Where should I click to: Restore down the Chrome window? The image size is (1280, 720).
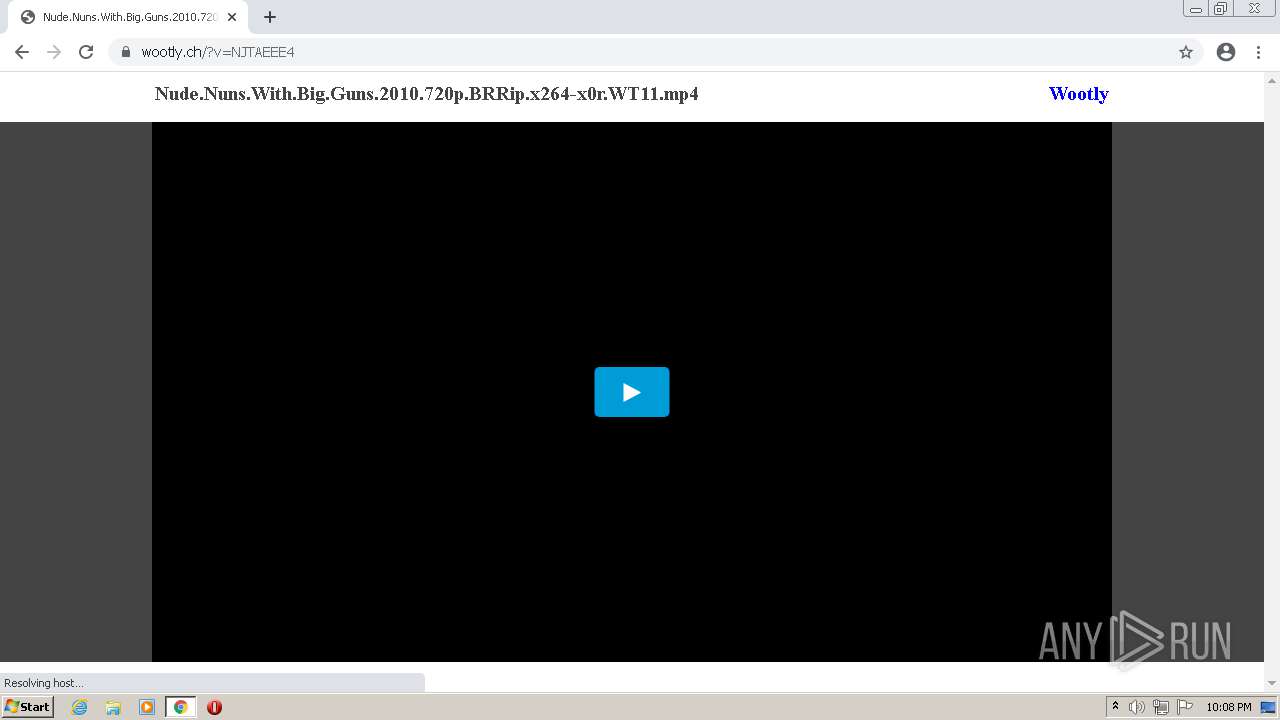point(1221,9)
